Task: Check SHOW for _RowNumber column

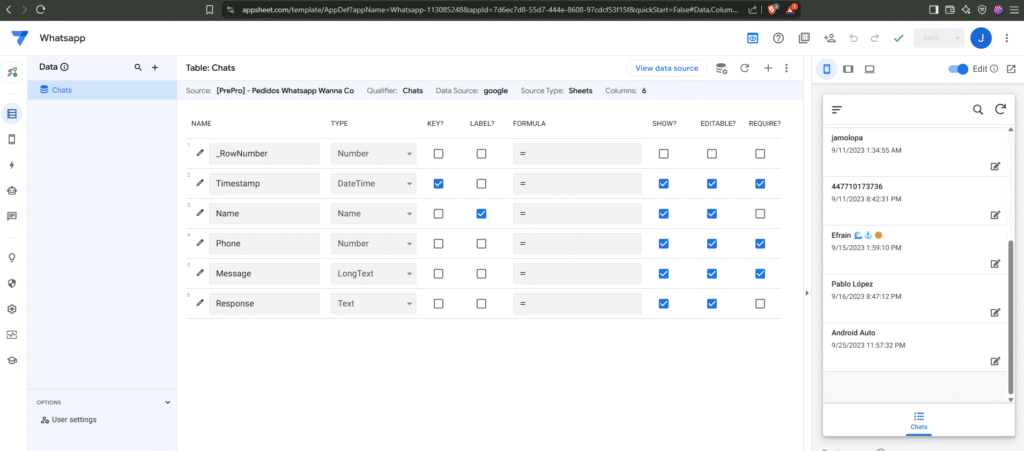Action: pyautogui.click(x=664, y=154)
